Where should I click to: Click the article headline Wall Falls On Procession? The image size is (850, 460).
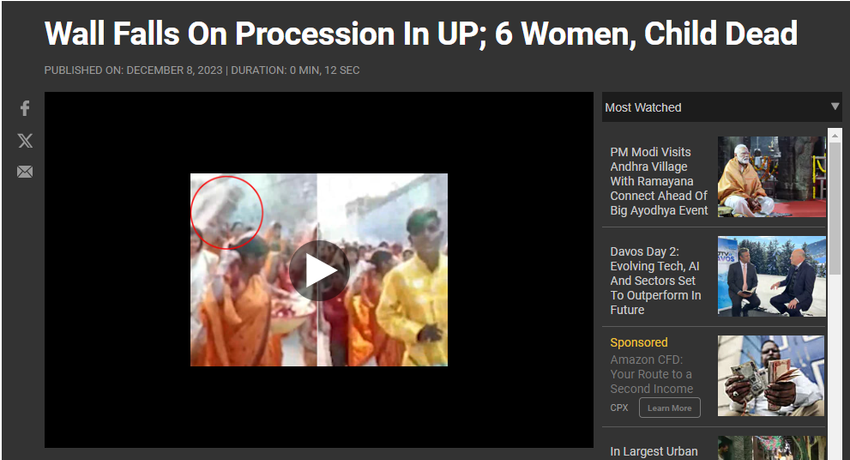[421, 34]
